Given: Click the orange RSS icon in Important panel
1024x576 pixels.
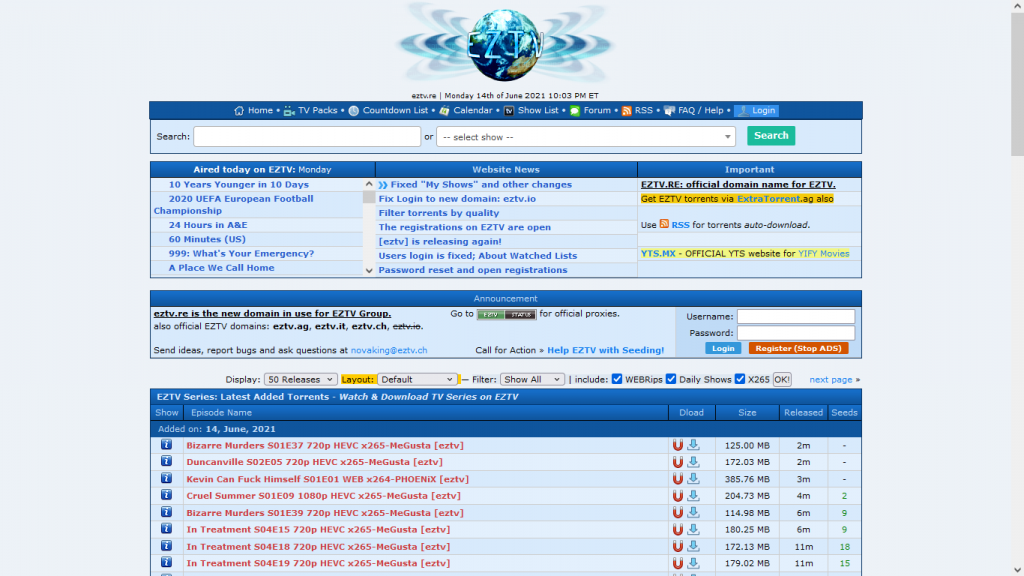Looking at the screenshot, I should [x=664, y=224].
